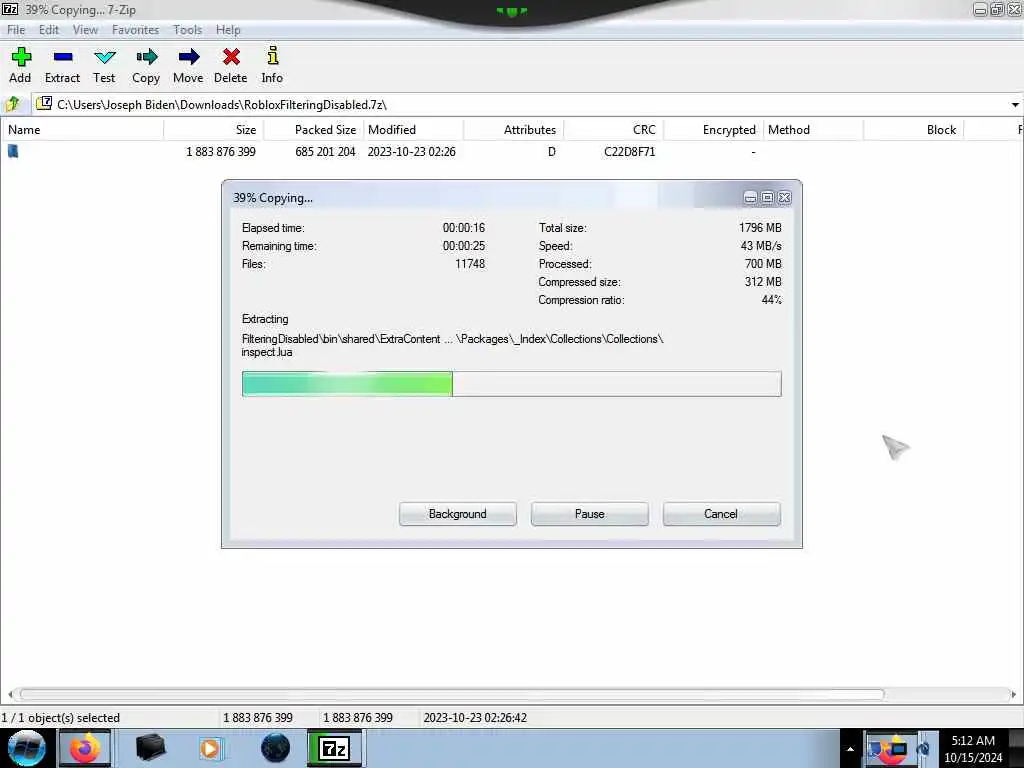1024x768 pixels.
Task: Open the View menu
Action: [85, 29]
